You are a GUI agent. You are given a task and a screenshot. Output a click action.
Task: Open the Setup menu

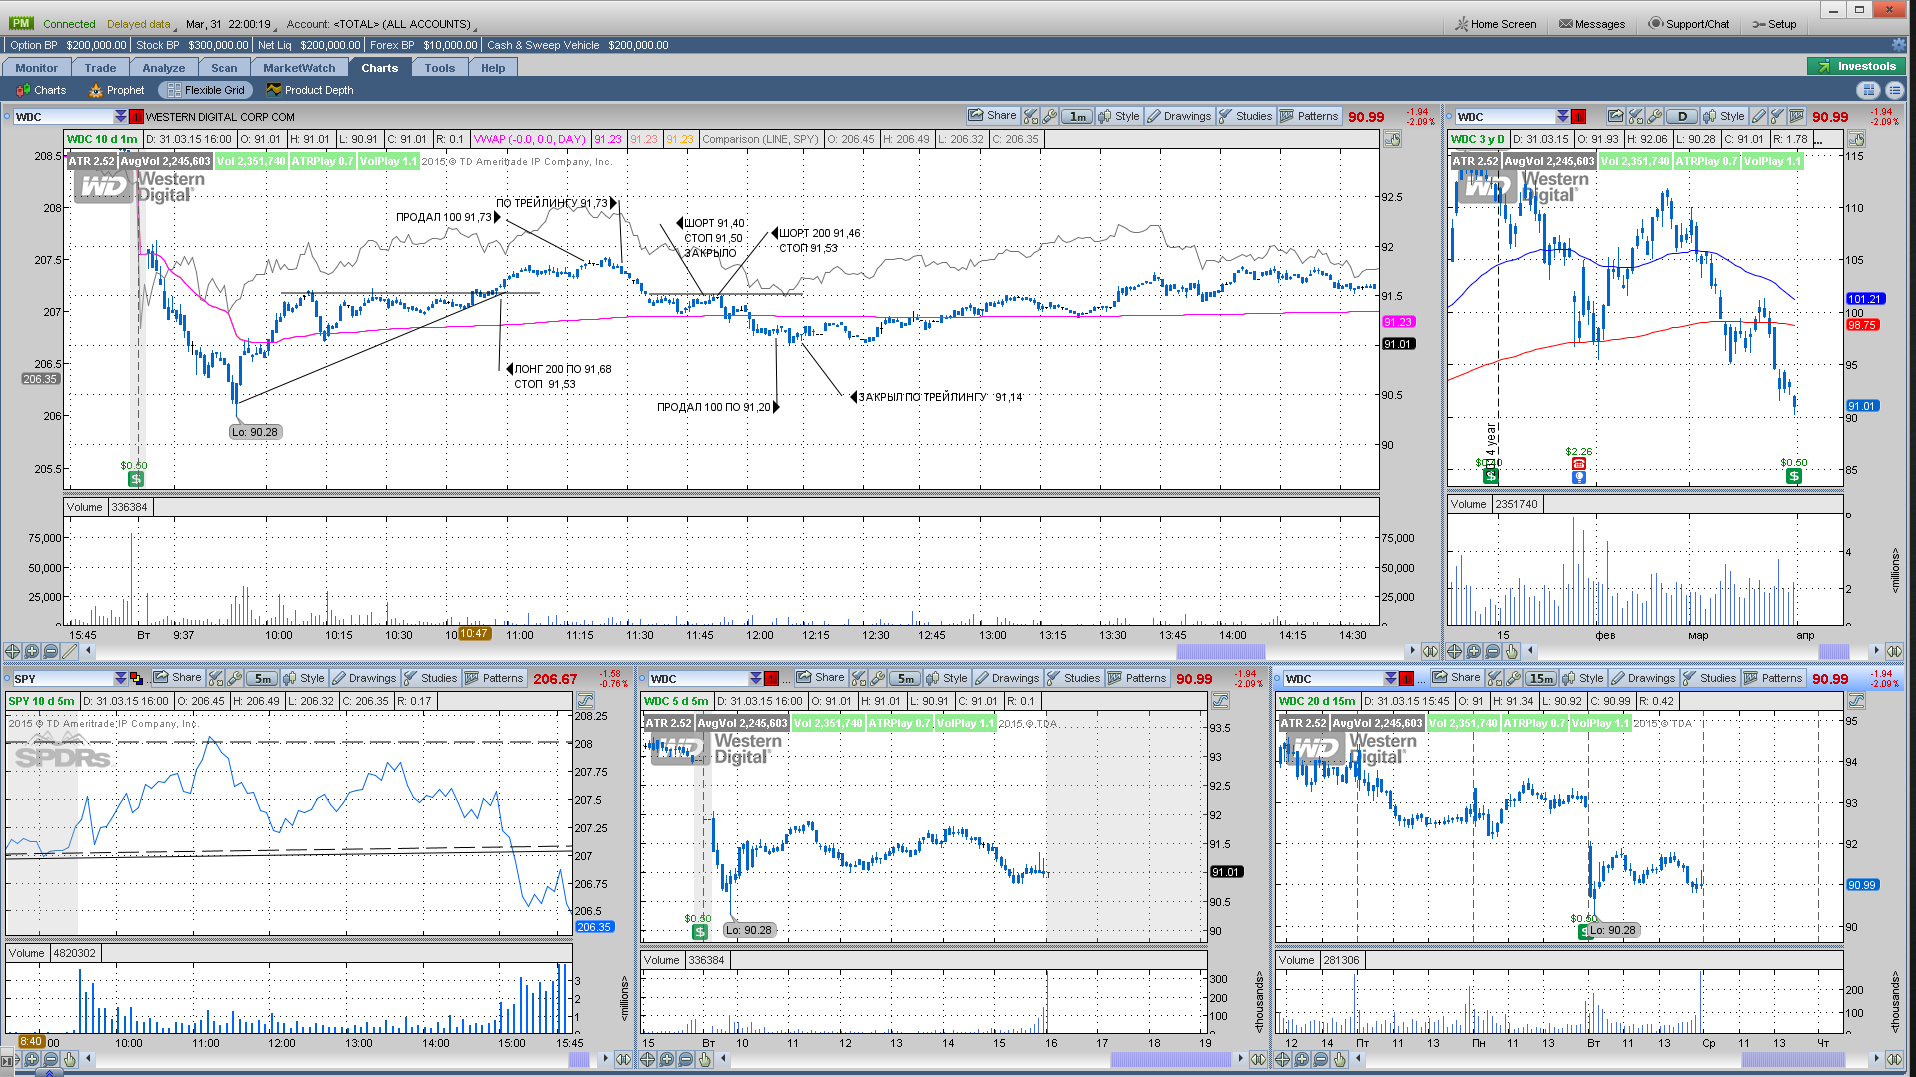1774,24
